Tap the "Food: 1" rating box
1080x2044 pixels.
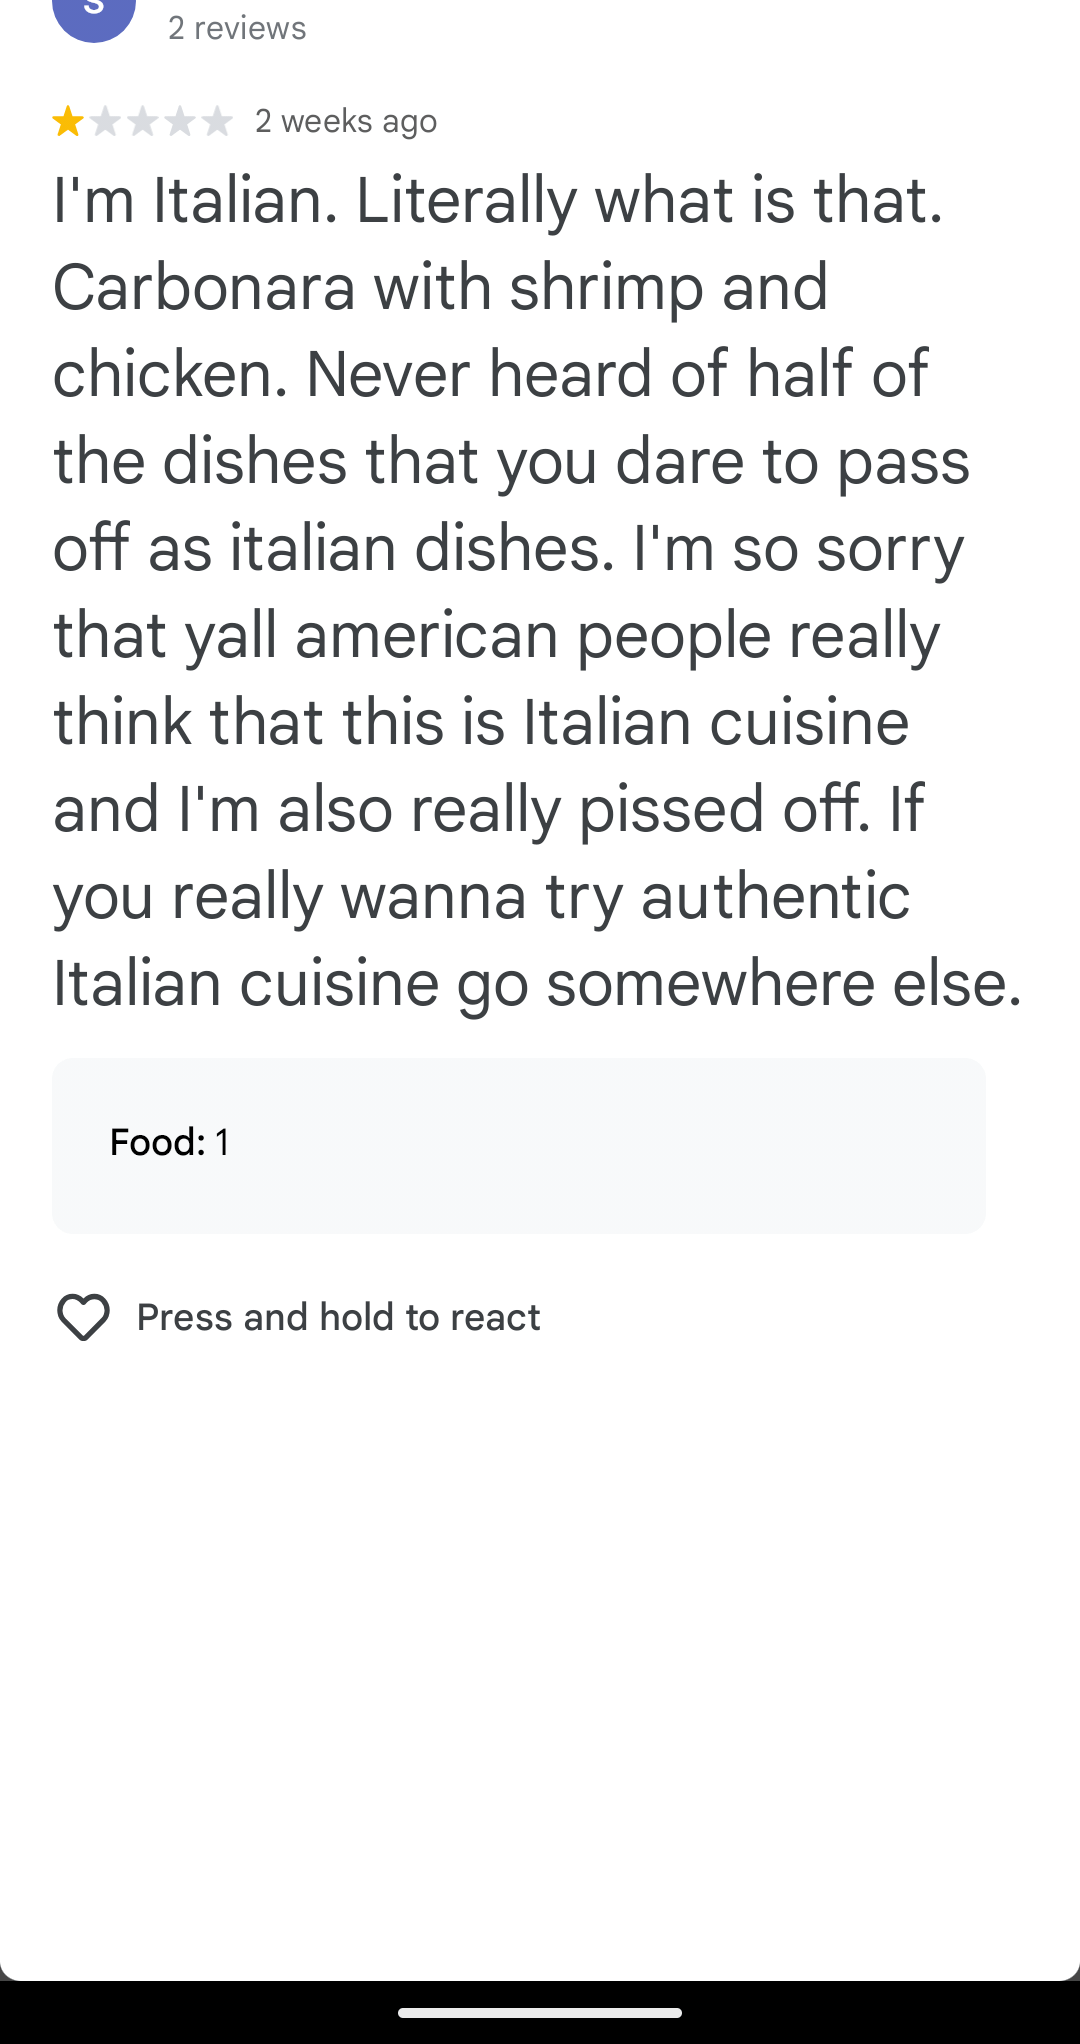click(x=518, y=1145)
